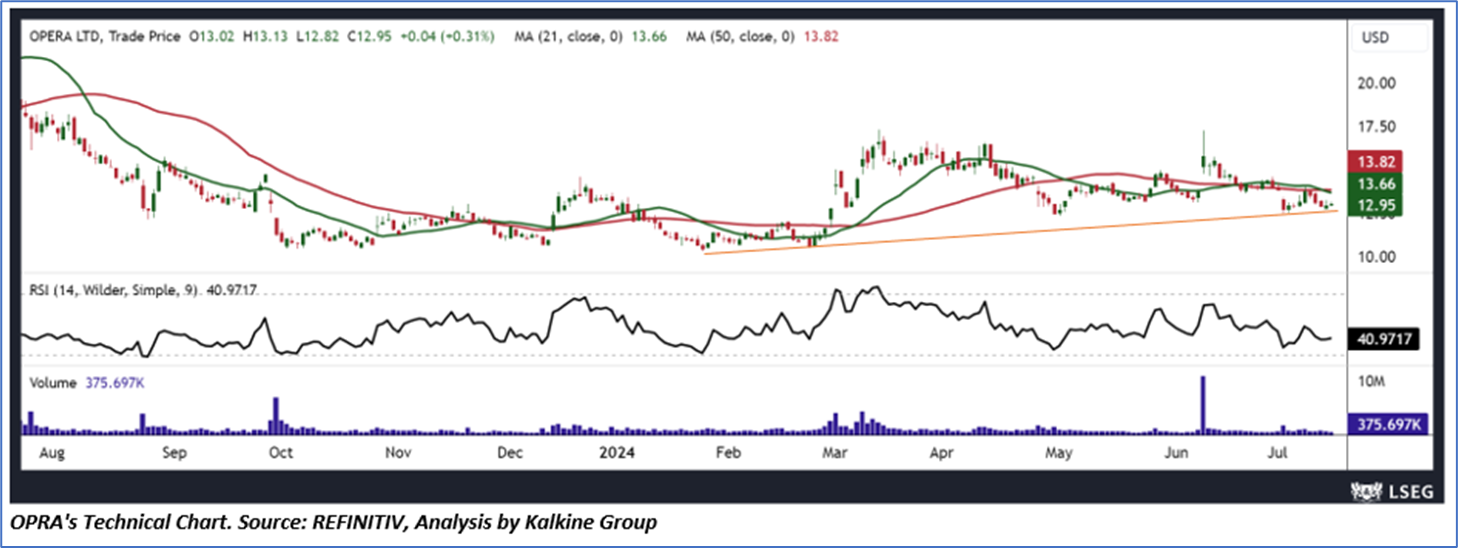Image resolution: width=1458 pixels, height=548 pixels.
Task: Click the red 13.82 price tag
Action: [1377, 162]
